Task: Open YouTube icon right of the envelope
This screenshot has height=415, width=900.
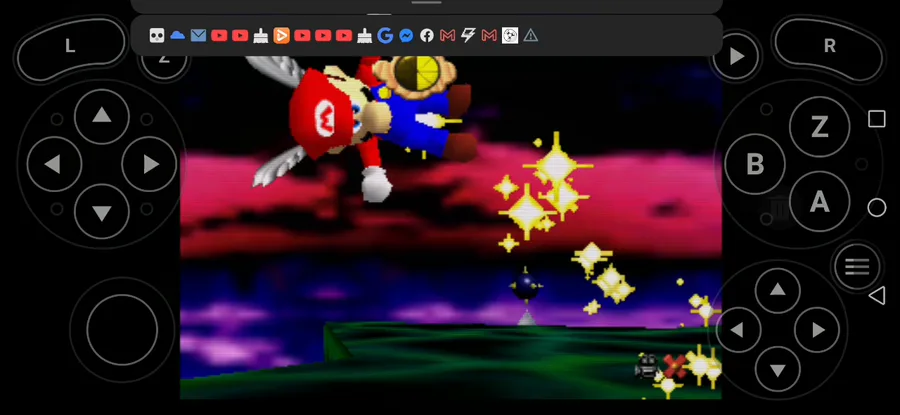Action: (219, 36)
